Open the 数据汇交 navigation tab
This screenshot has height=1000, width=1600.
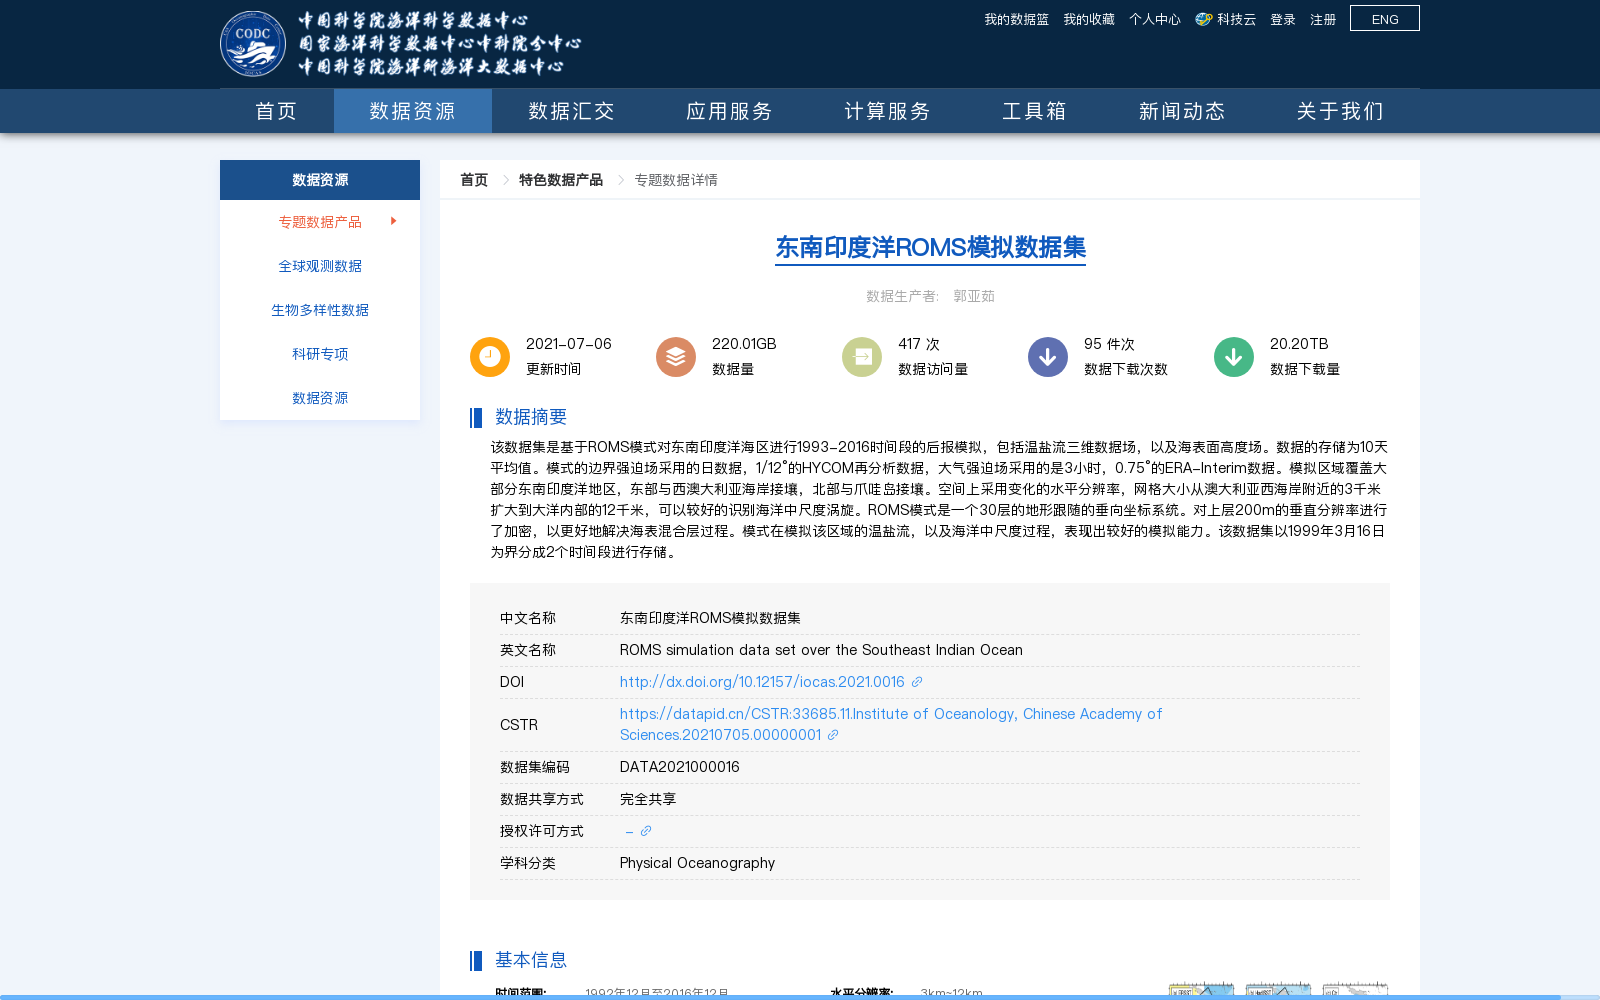click(x=571, y=111)
